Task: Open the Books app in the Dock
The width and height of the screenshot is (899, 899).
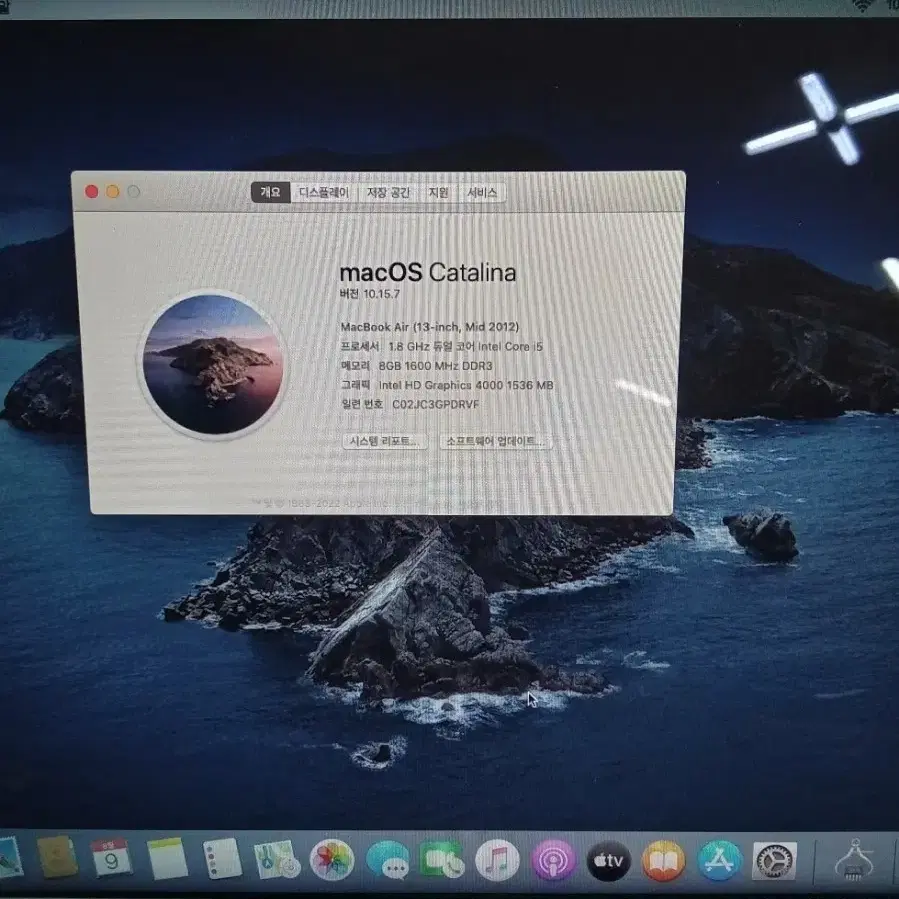Action: 663,860
